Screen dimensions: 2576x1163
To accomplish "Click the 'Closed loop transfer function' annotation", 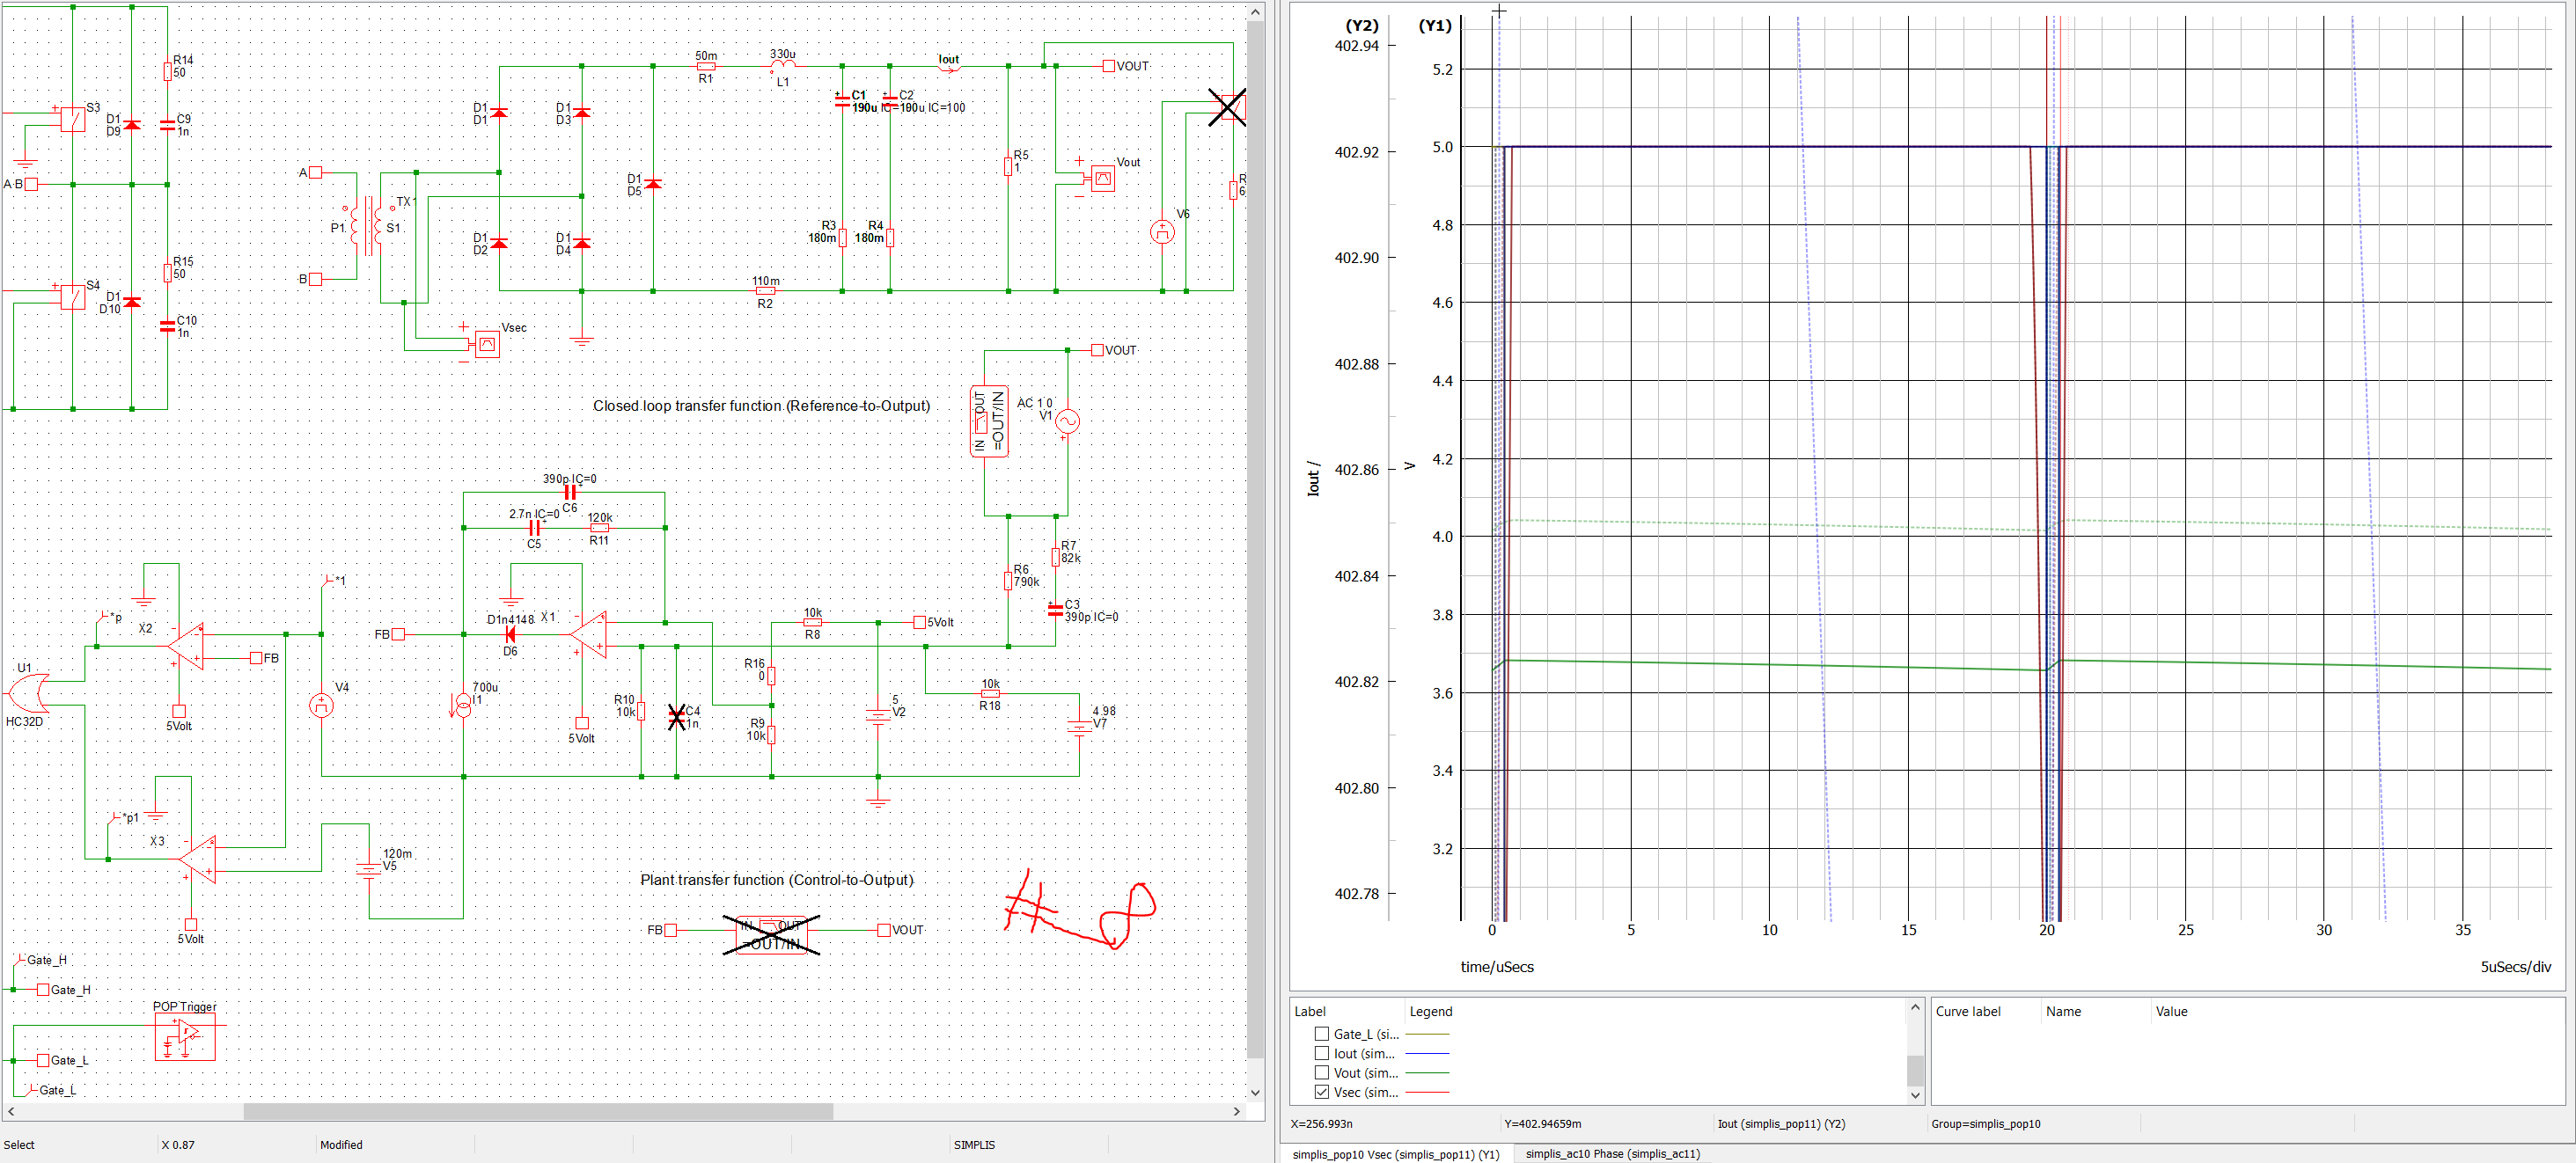I will [761, 405].
